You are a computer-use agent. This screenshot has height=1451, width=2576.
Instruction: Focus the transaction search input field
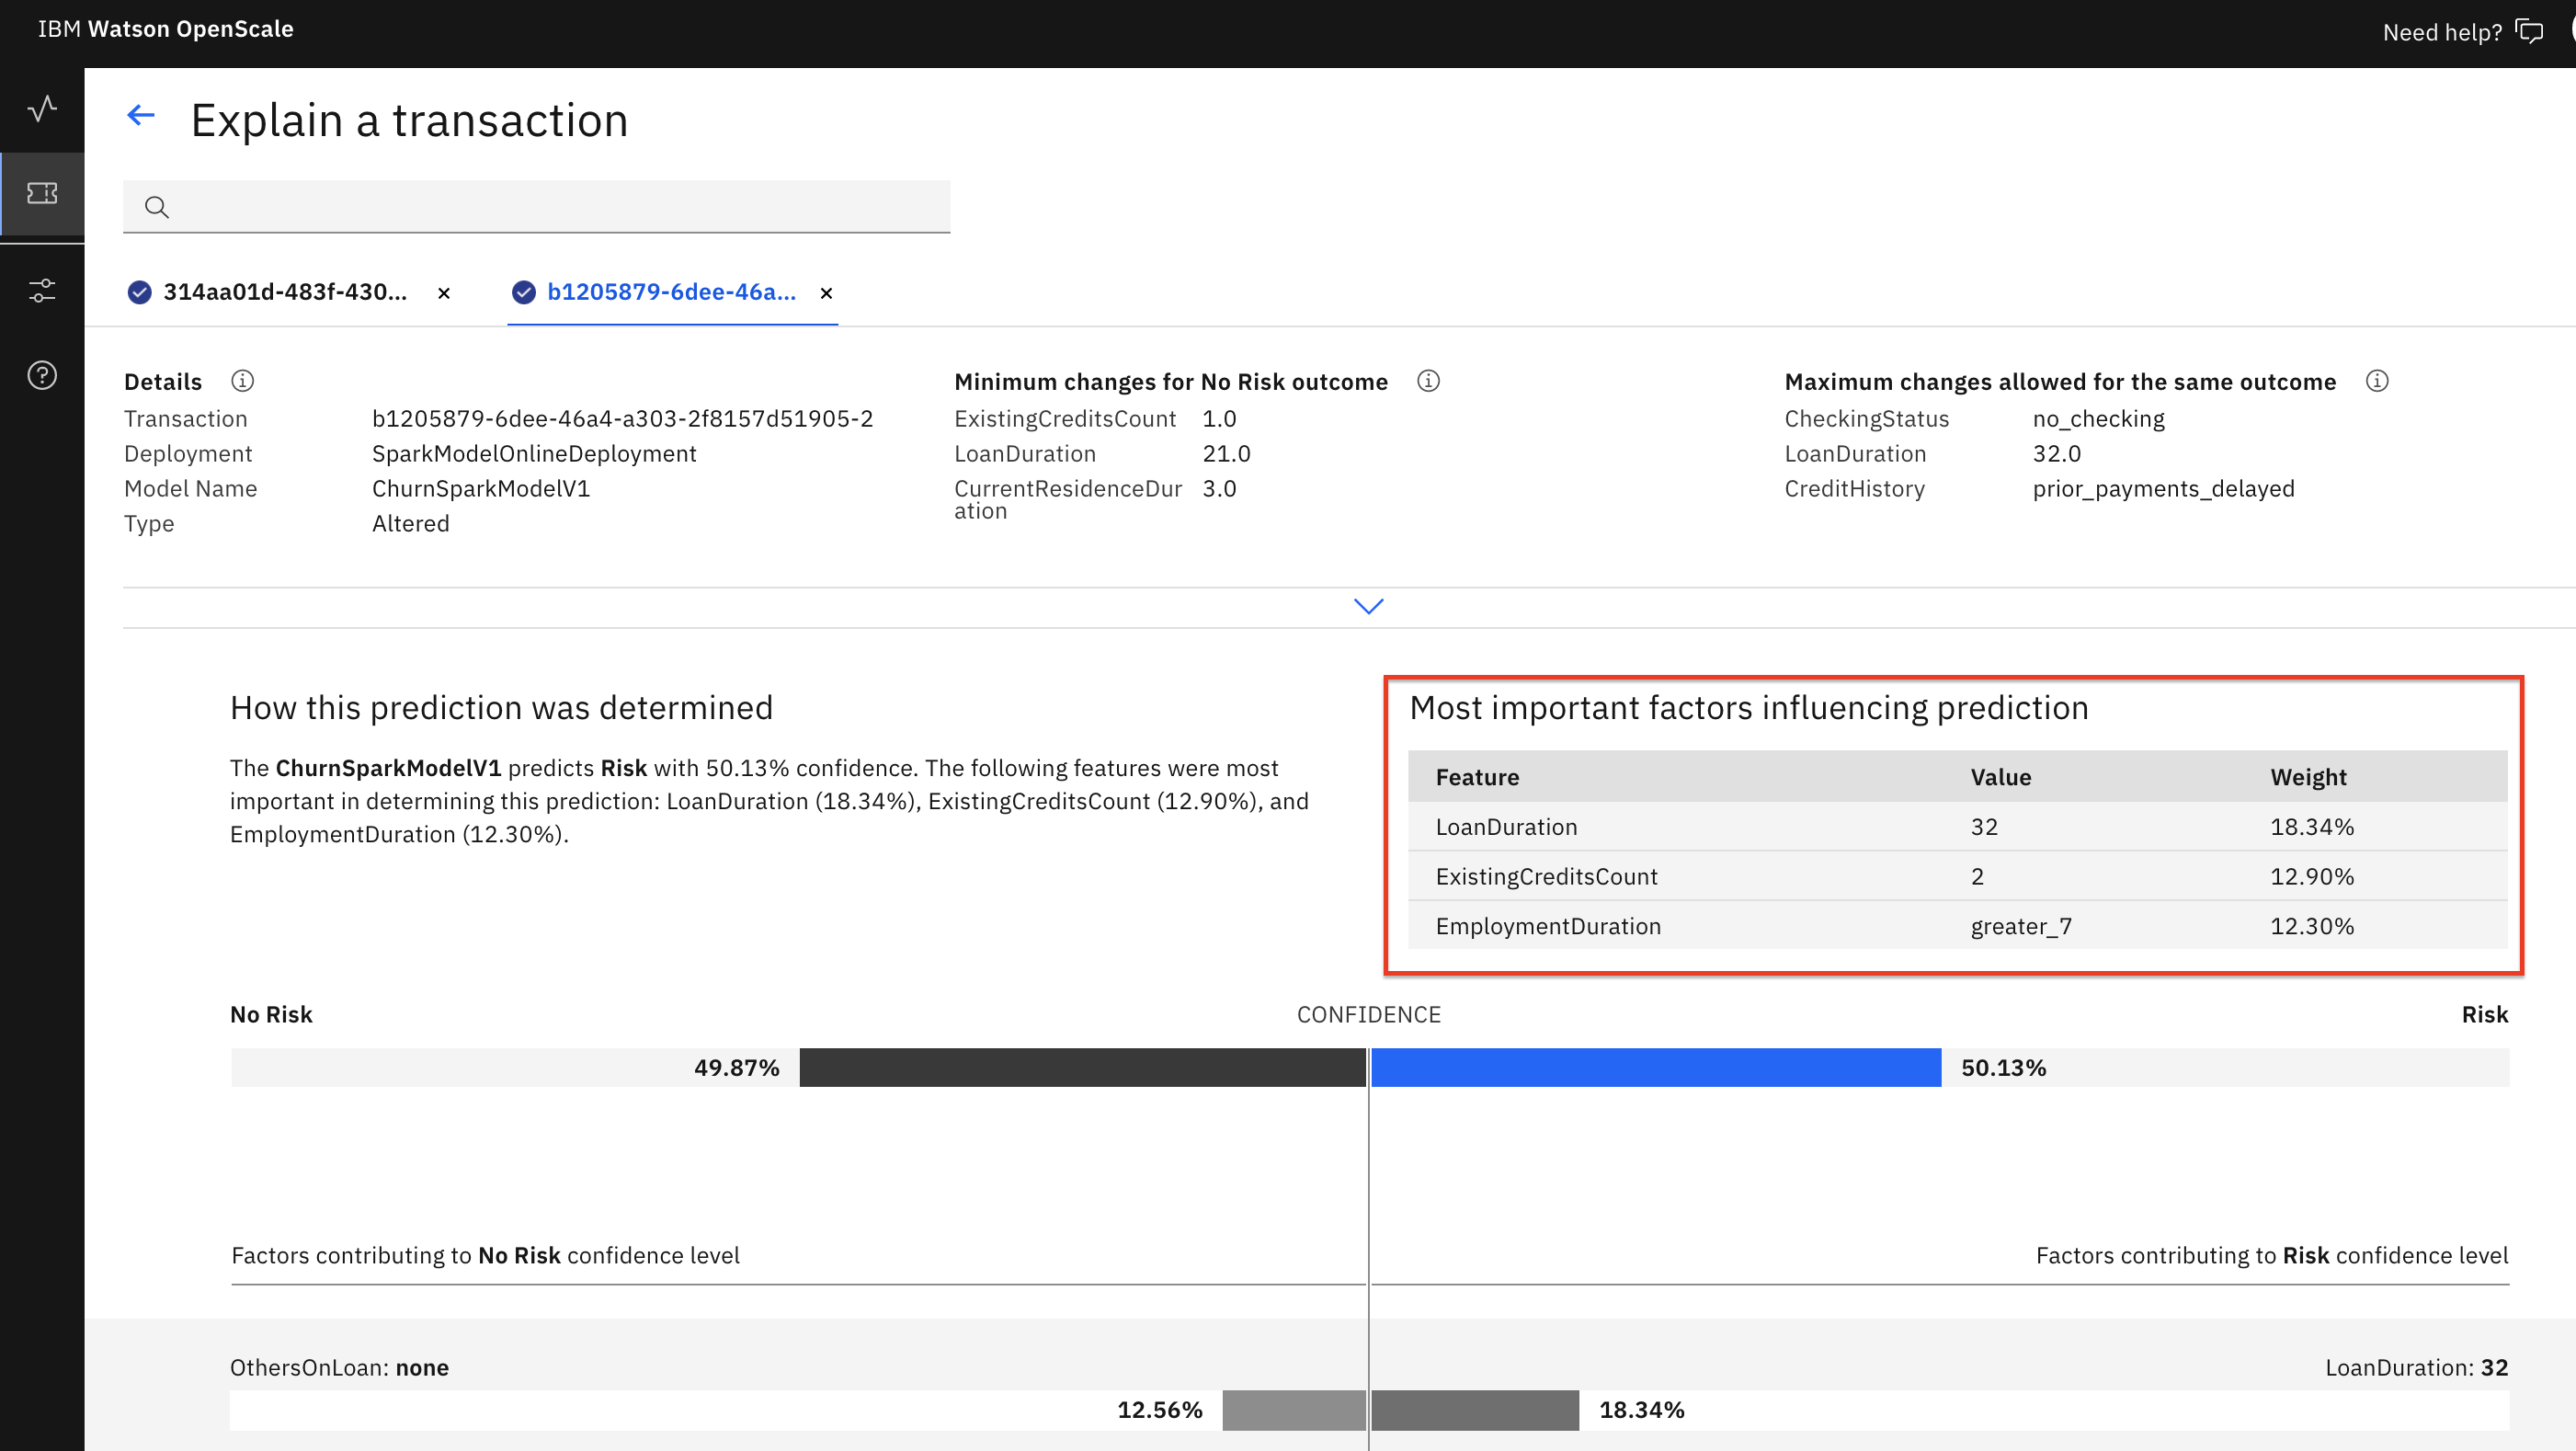point(560,207)
